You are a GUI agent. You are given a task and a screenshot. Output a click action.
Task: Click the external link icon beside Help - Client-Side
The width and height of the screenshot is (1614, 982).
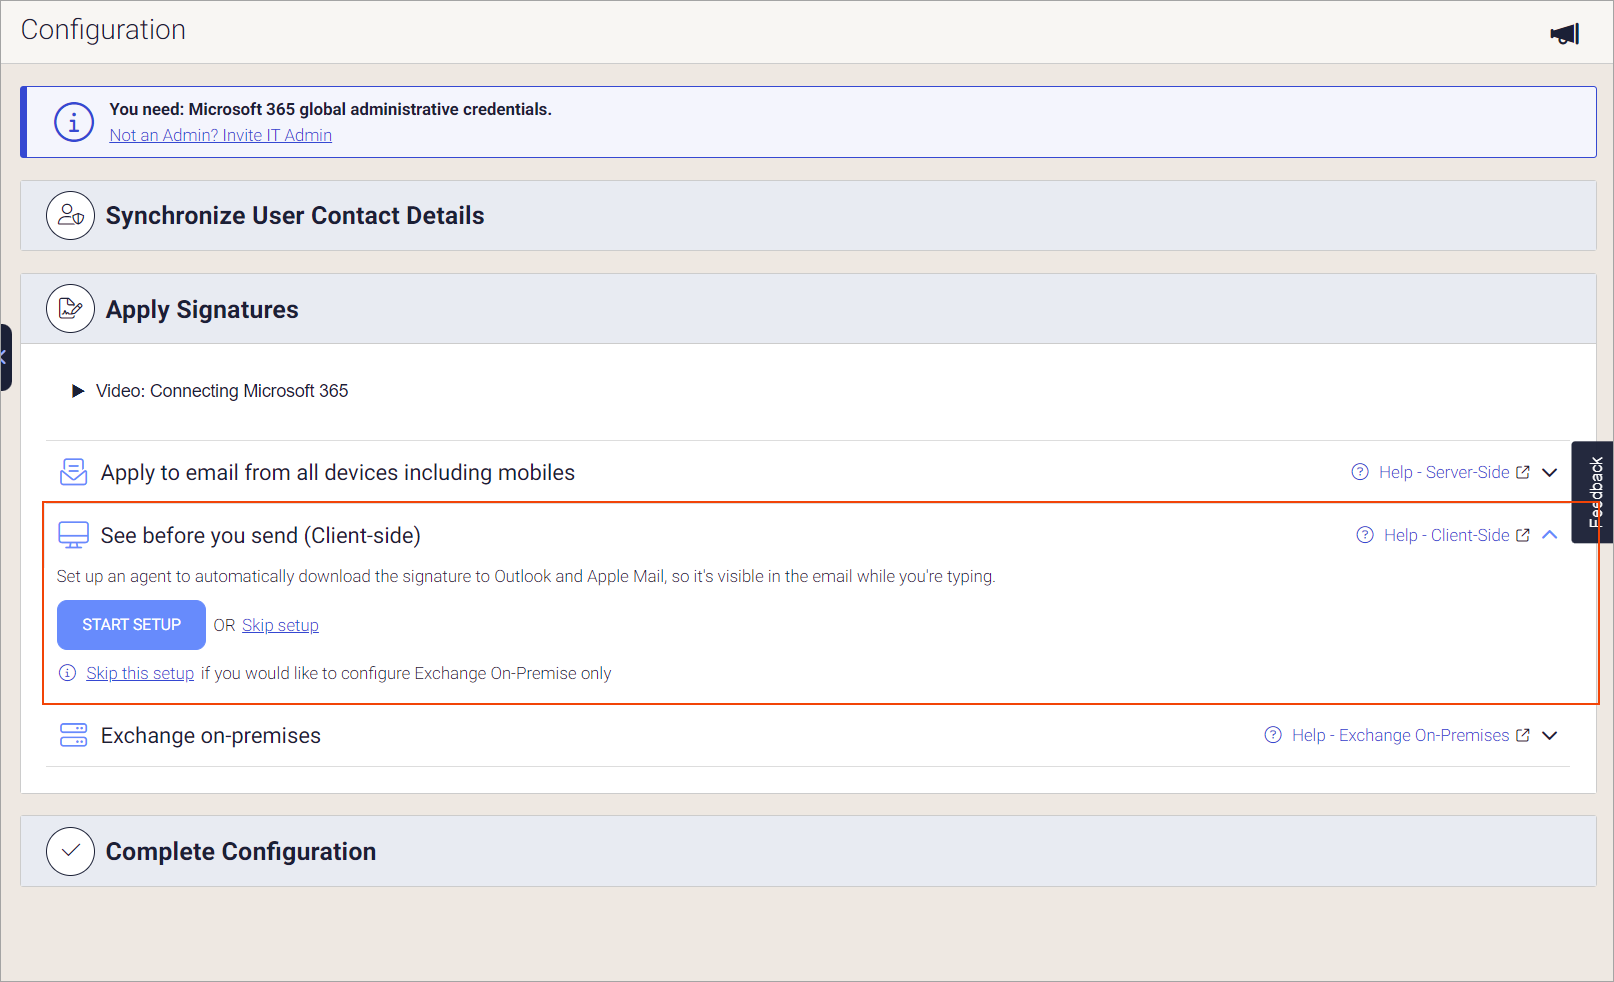(1524, 535)
